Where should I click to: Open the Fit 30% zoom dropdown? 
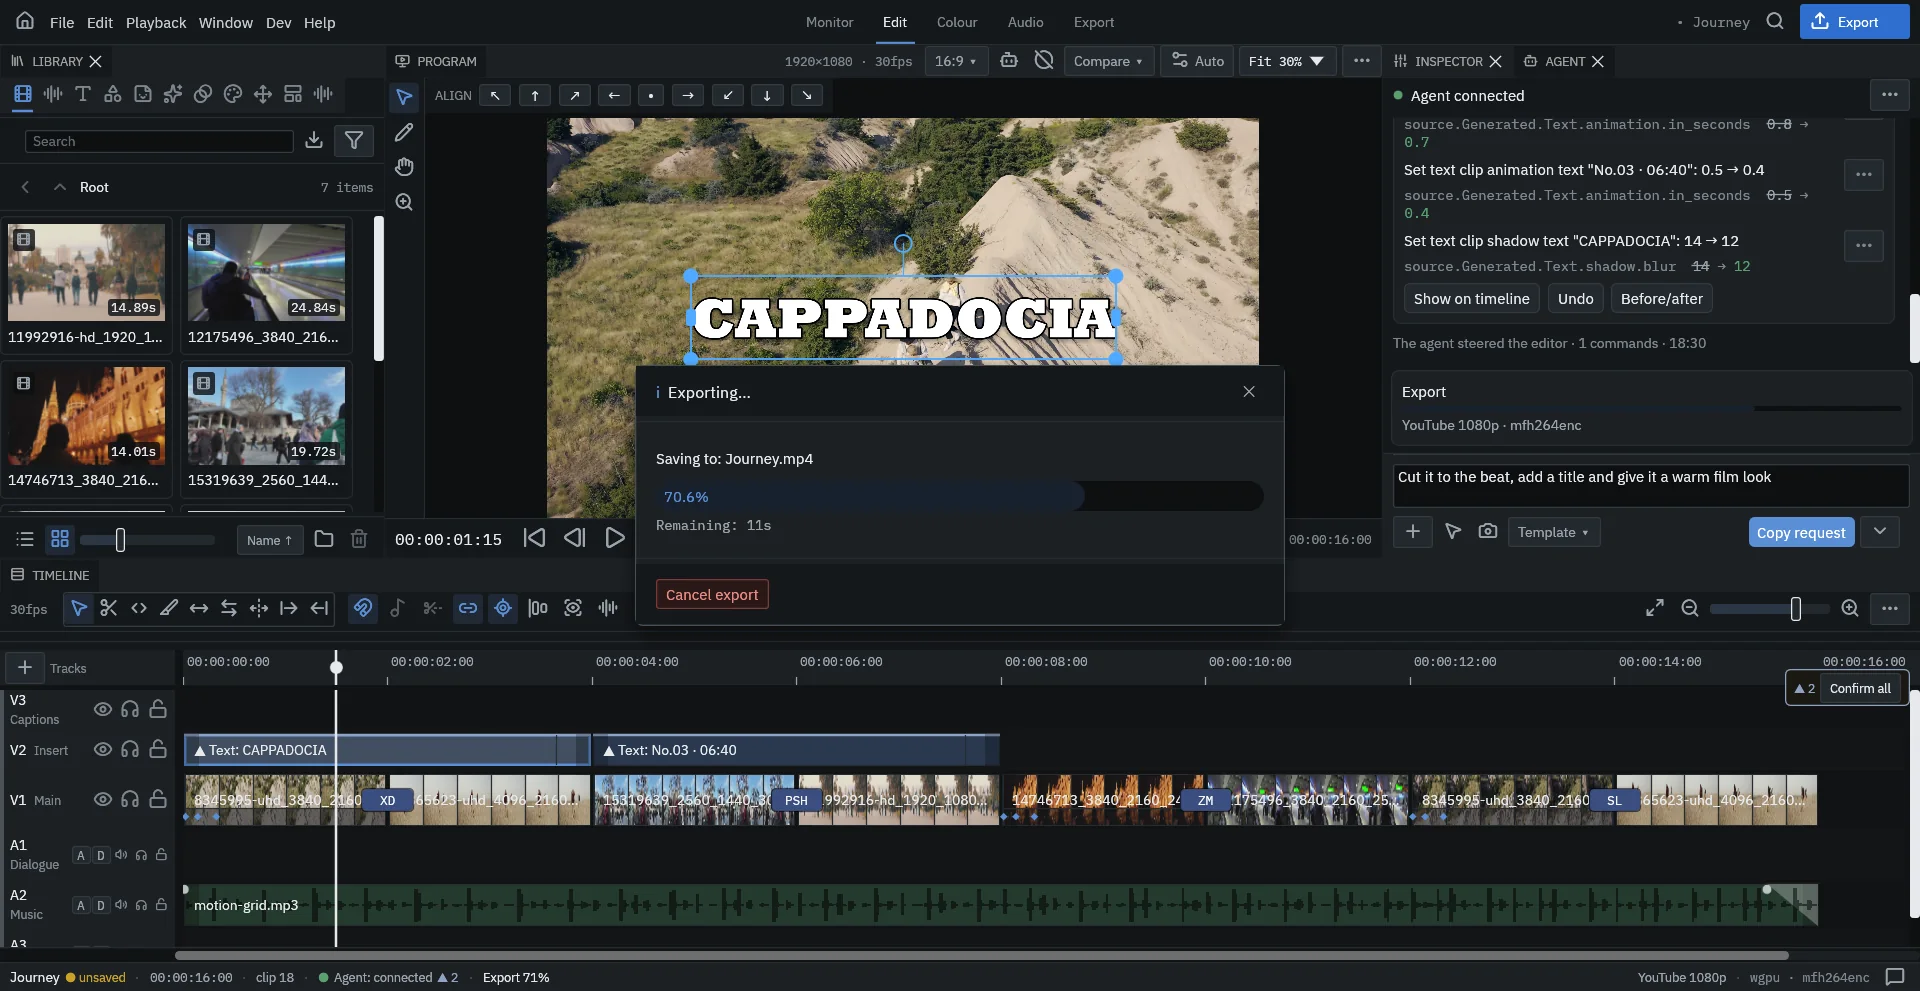click(x=1286, y=61)
